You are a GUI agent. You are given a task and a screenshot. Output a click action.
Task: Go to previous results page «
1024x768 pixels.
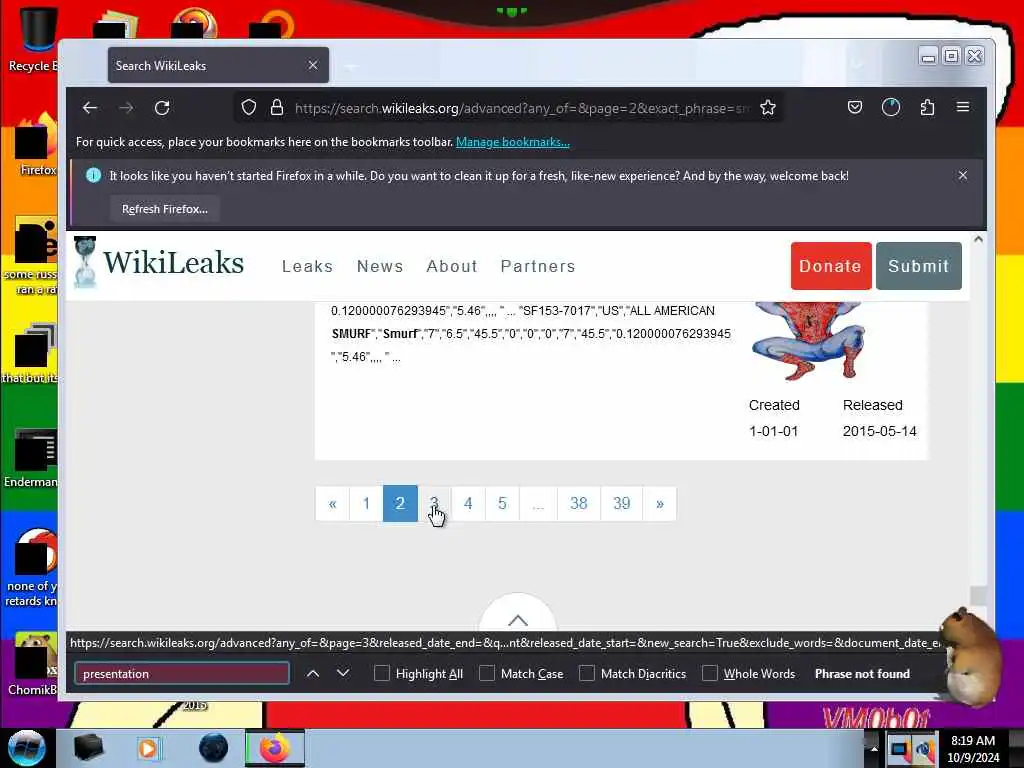[x=332, y=504]
